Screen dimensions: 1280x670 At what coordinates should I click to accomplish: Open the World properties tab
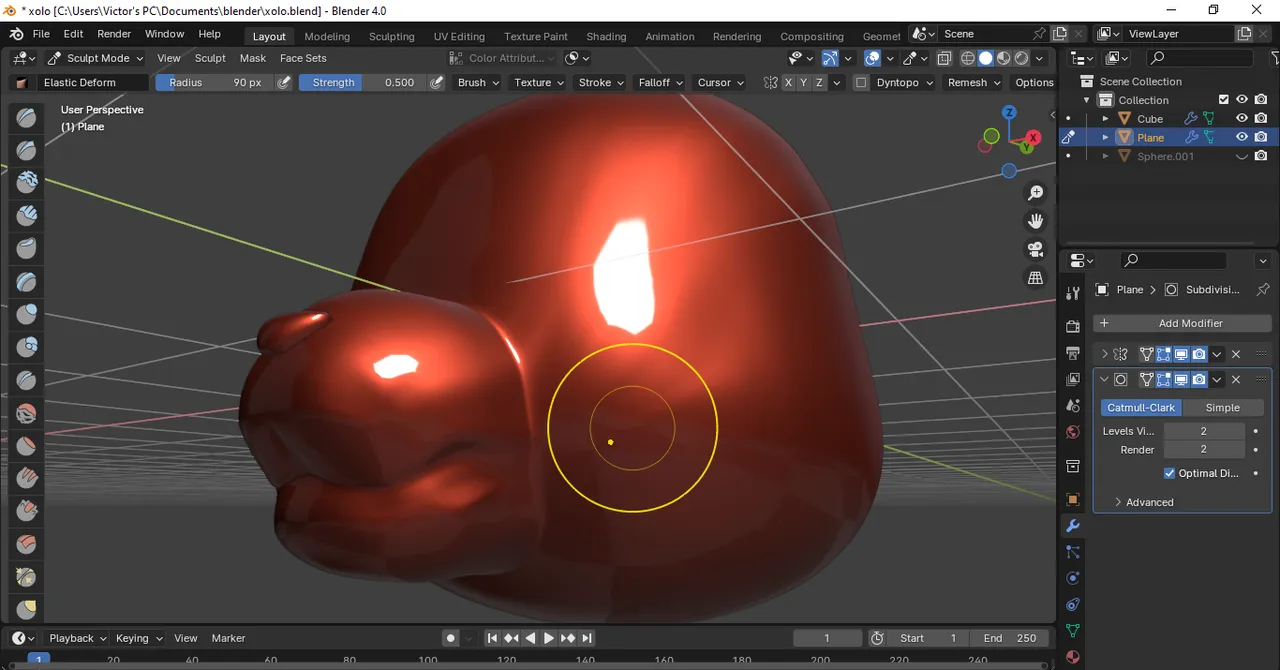point(1073,432)
